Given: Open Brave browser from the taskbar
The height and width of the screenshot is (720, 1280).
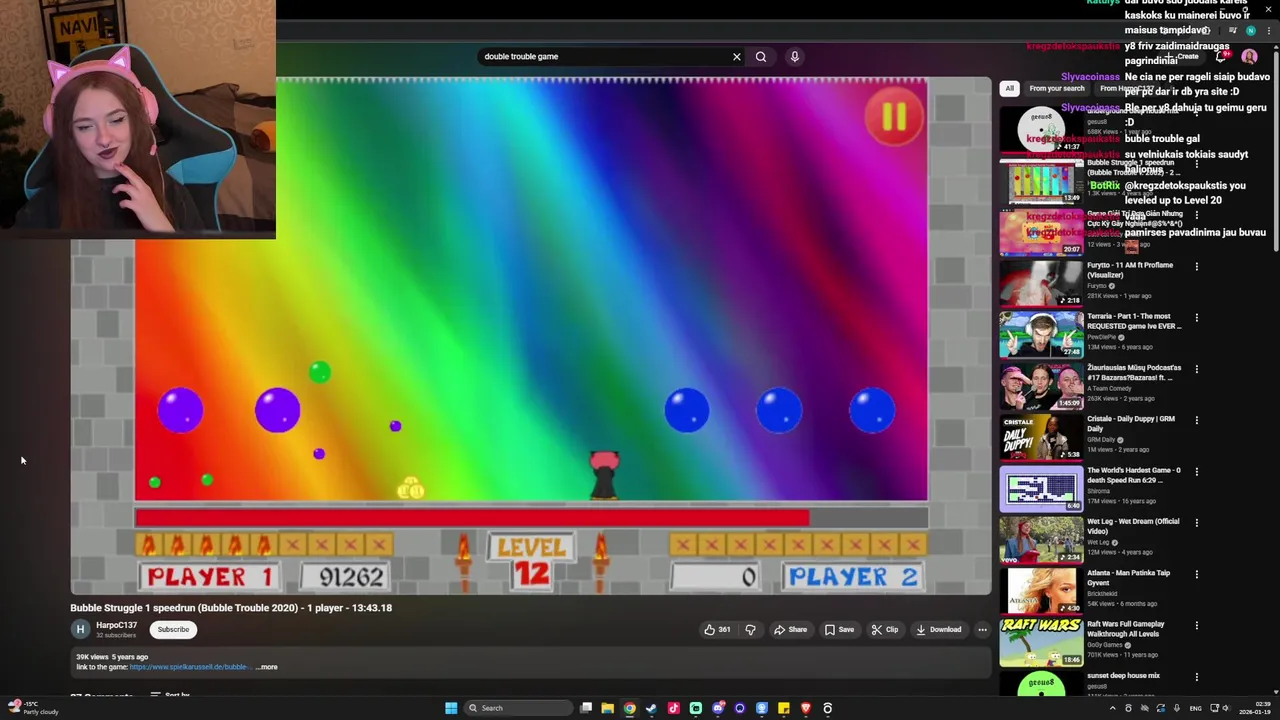Looking at the screenshot, I should point(806,708).
